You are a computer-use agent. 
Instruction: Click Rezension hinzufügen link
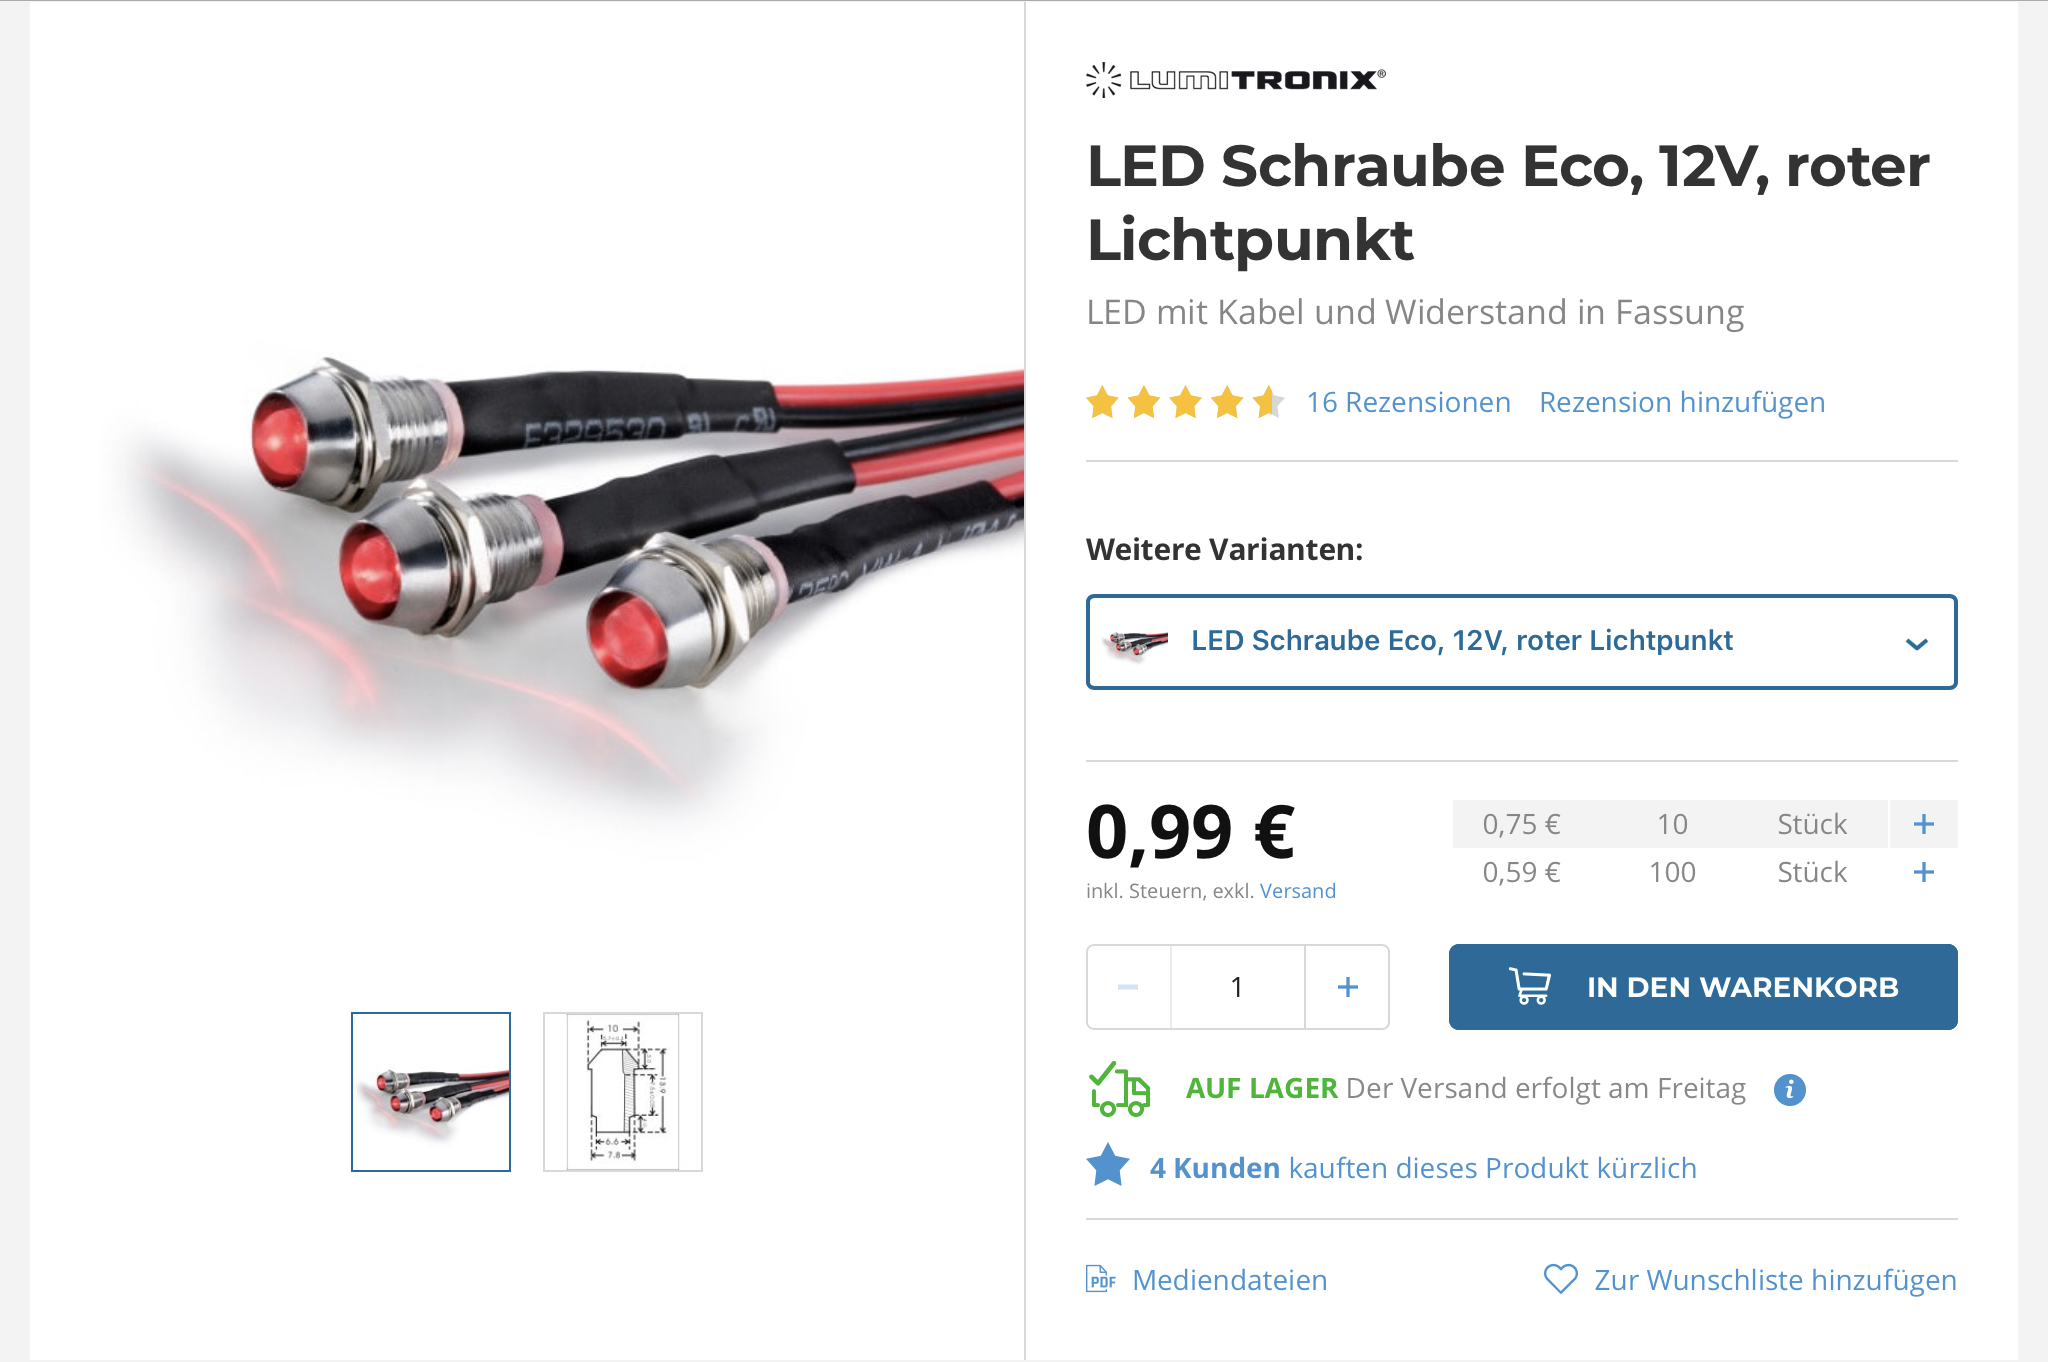(x=1682, y=402)
